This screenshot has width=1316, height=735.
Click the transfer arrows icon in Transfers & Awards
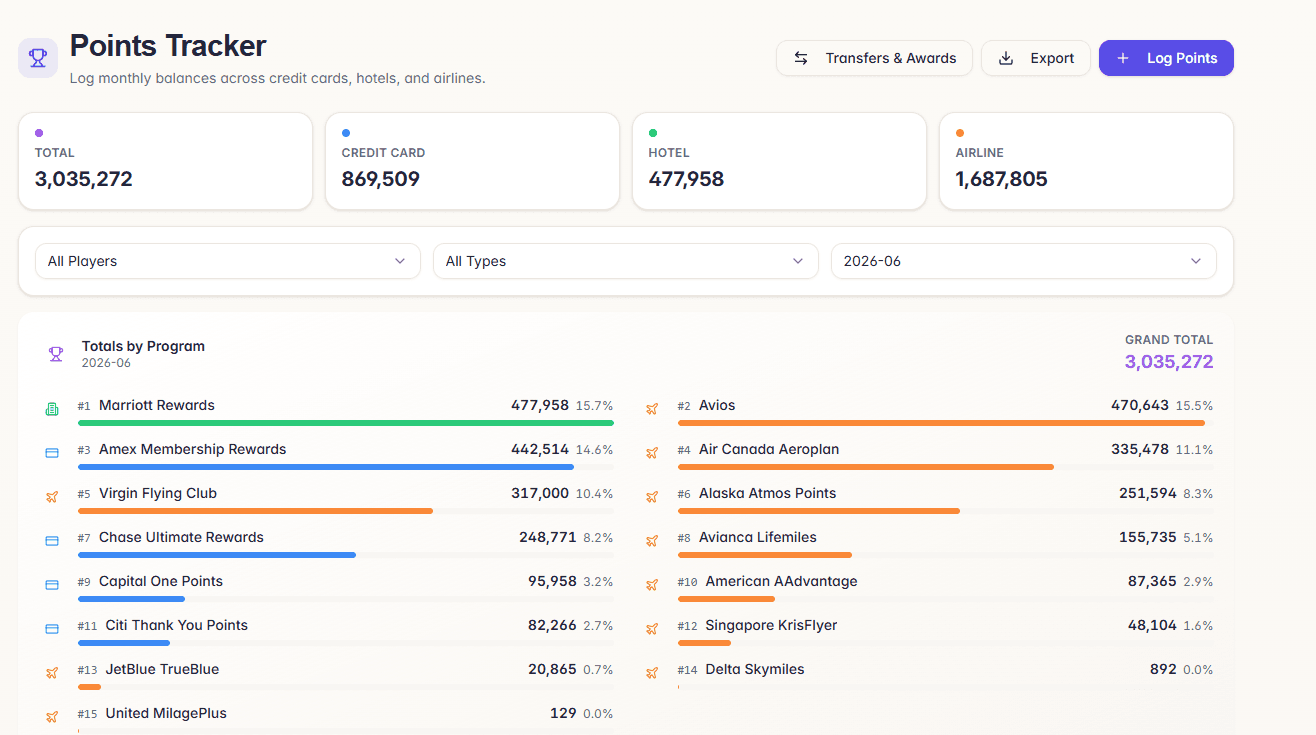pos(801,58)
